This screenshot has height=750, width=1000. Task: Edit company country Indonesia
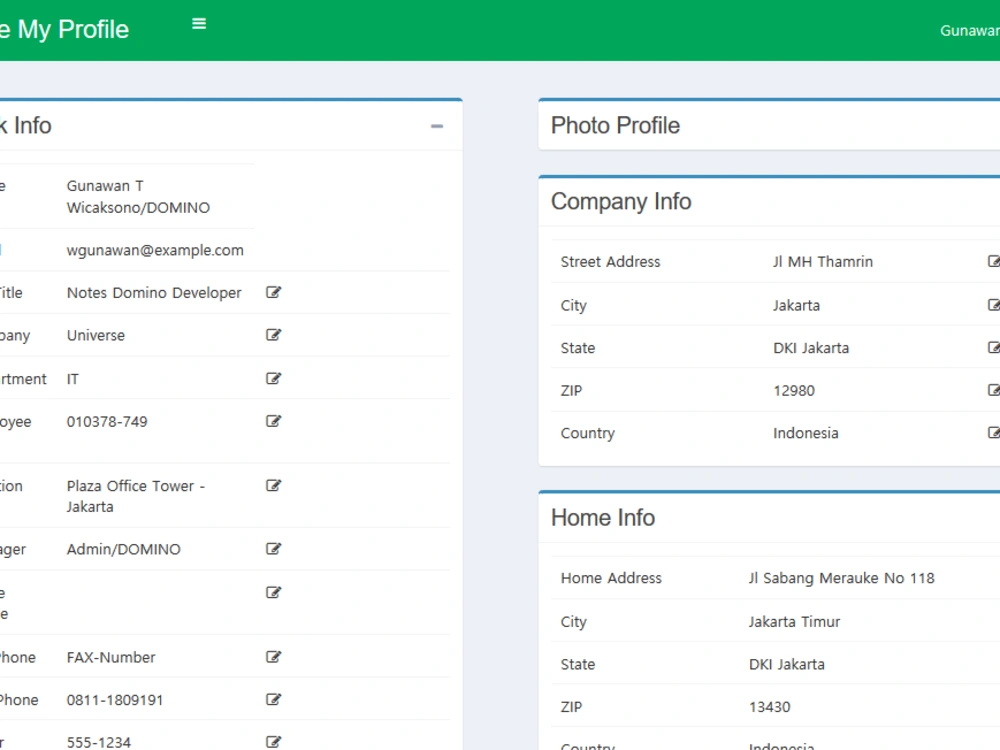(x=994, y=433)
